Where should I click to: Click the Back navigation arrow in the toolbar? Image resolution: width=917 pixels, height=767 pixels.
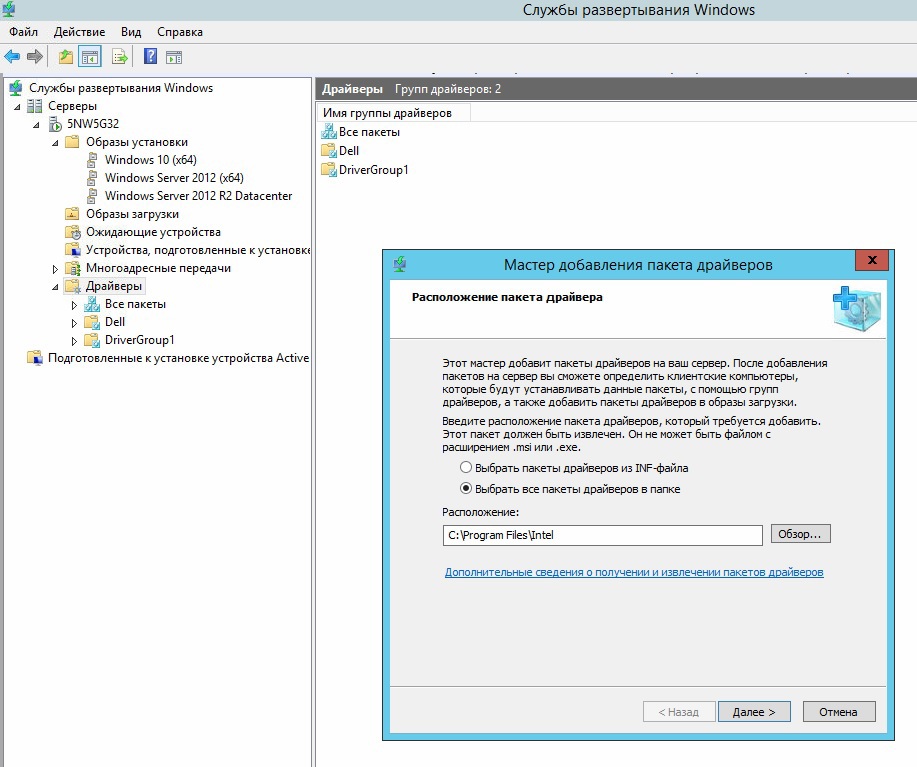click(14, 56)
